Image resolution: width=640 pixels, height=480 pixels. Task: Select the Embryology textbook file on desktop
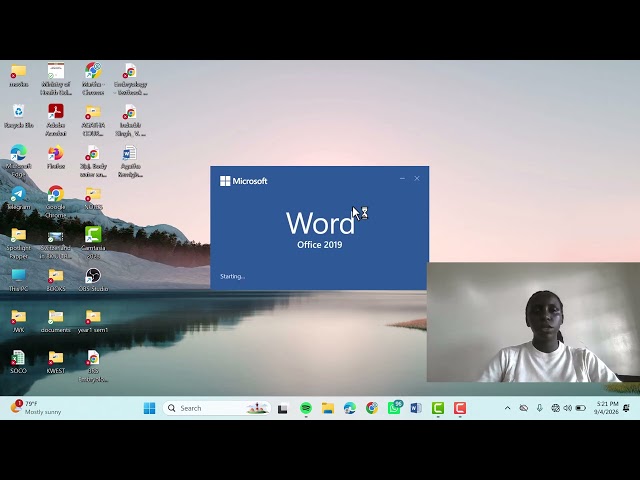pyautogui.click(x=130, y=79)
